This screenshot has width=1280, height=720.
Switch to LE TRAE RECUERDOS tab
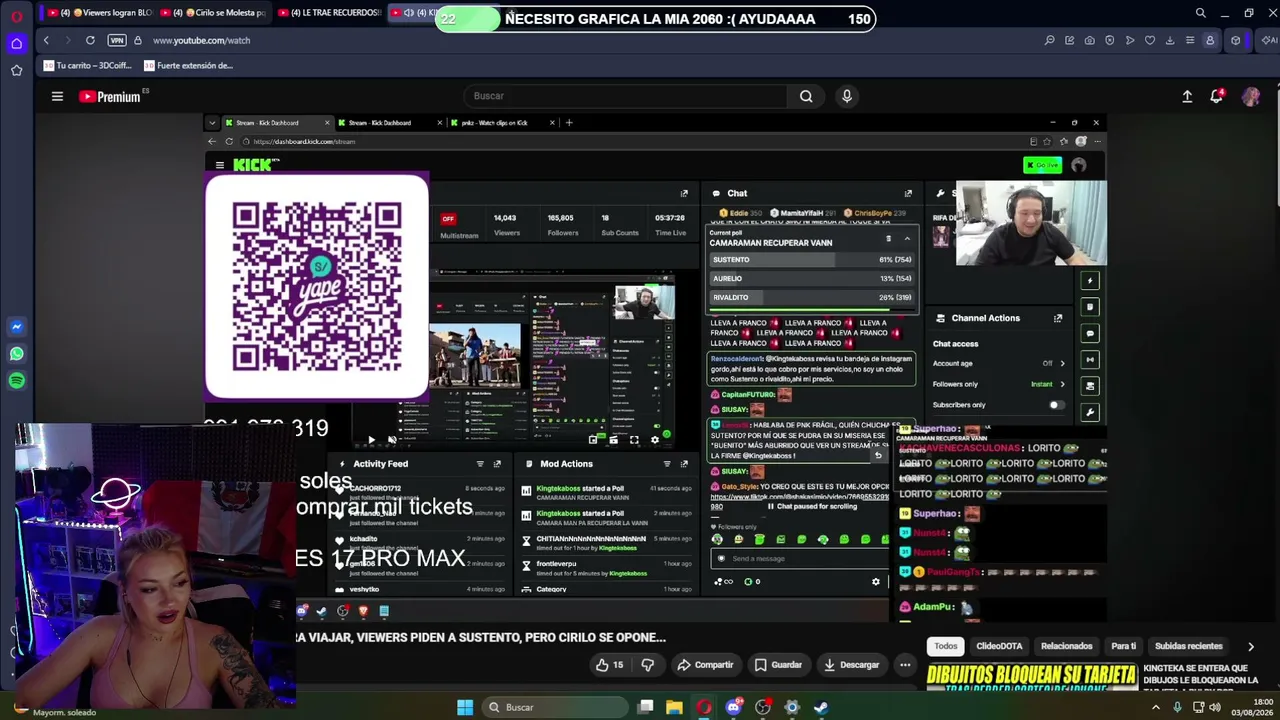point(329,13)
